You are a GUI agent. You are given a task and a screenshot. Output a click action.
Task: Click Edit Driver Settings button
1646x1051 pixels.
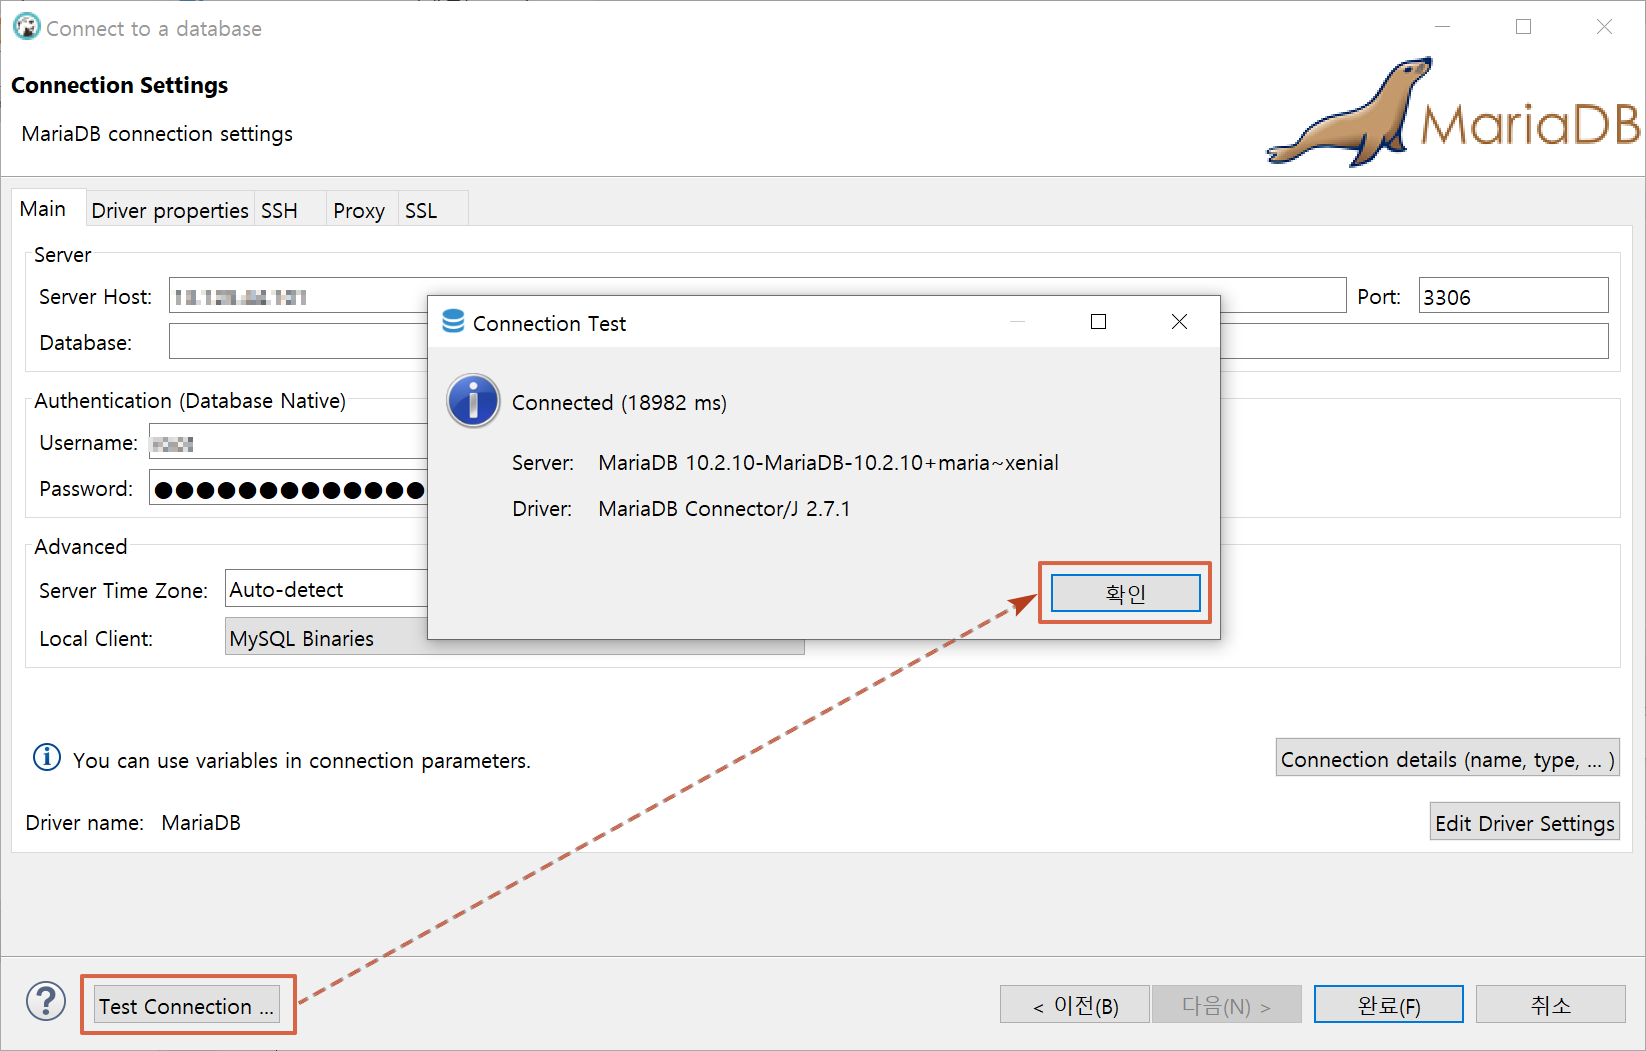tap(1524, 822)
